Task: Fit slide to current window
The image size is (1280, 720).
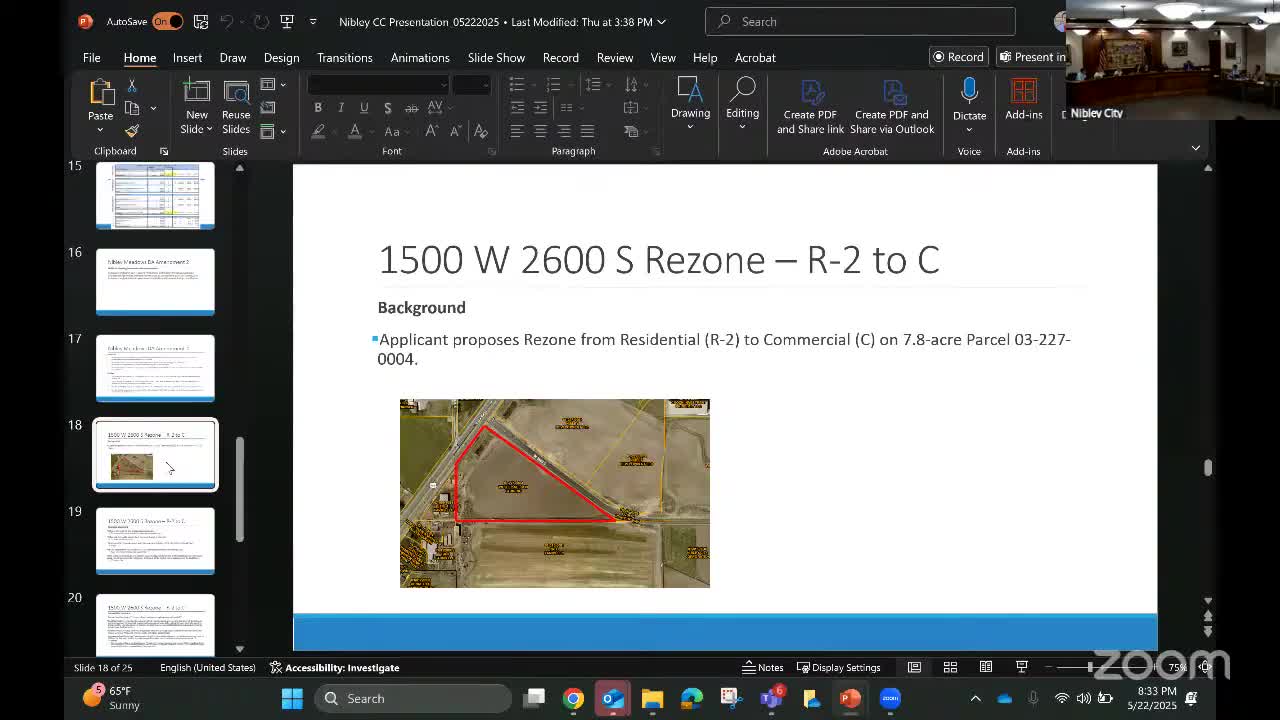Action: (x=1205, y=667)
